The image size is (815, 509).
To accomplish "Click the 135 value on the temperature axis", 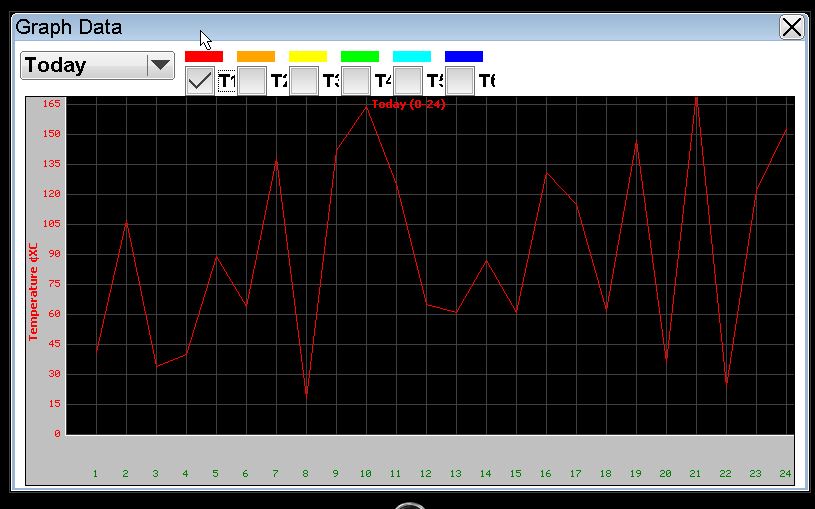I will pyautogui.click(x=51, y=164).
